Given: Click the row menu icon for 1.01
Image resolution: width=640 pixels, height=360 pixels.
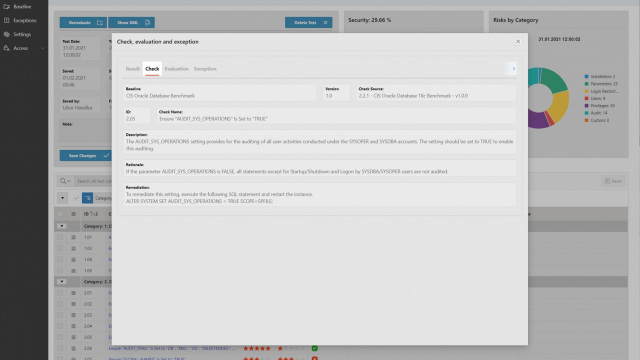Looking at the screenshot, I should pos(73,237).
